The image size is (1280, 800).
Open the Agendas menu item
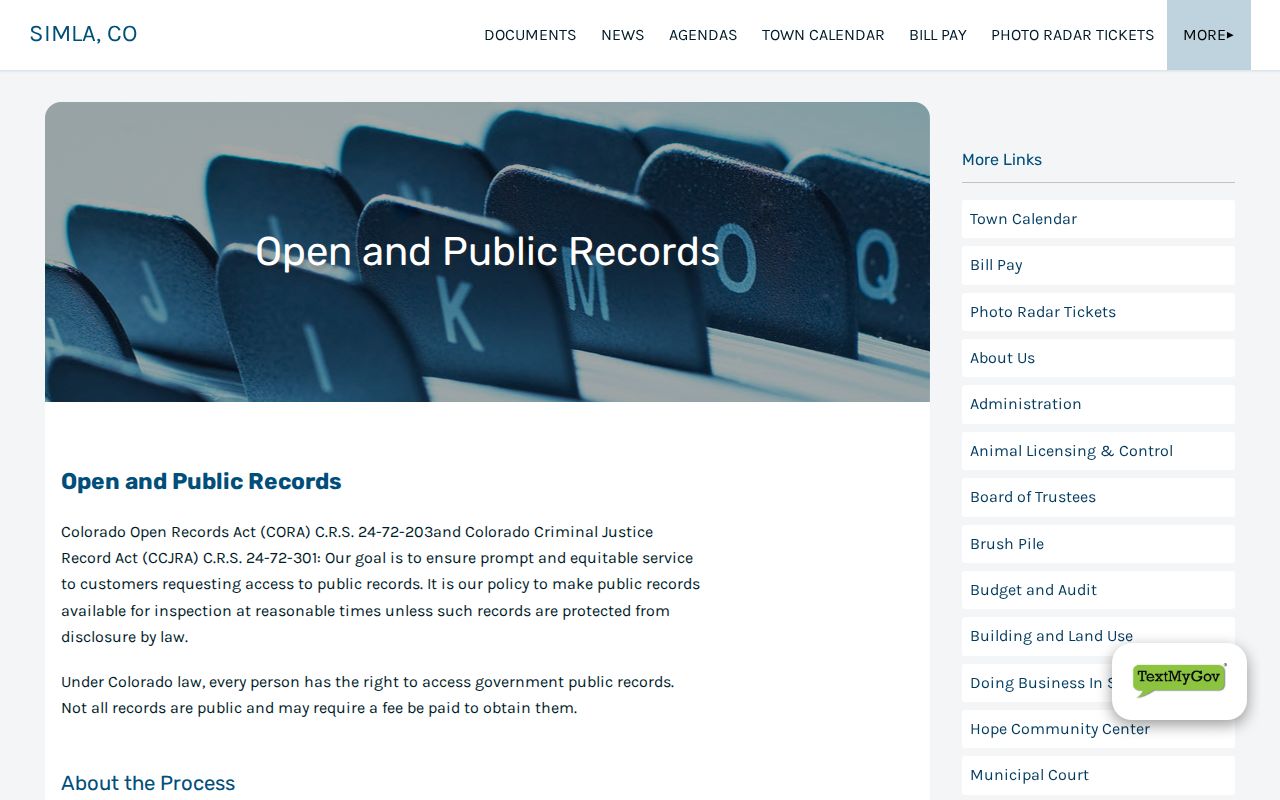pyautogui.click(x=703, y=35)
